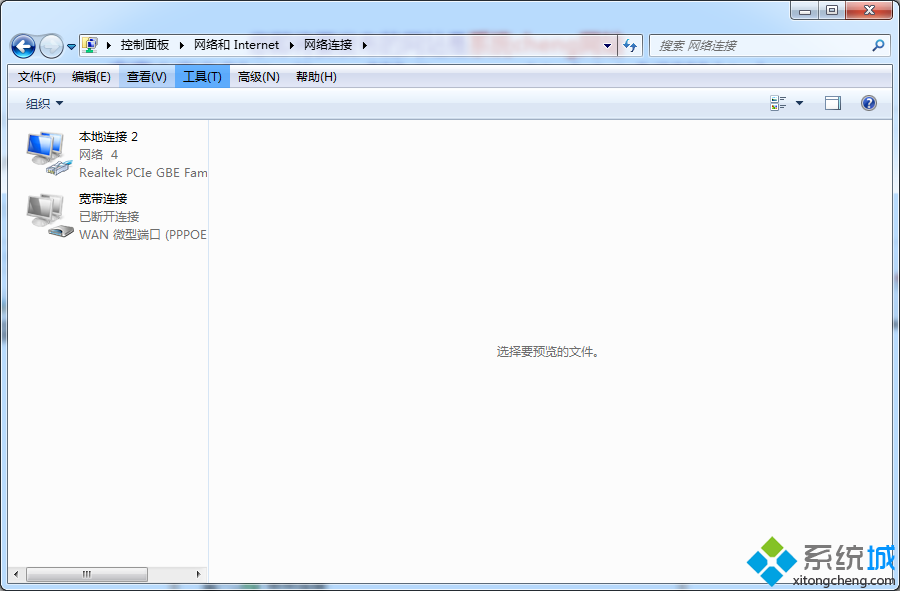Image resolution: width=900 pixels, height=591 pixels.
Task: Click 网络和 Internet breadcrumb segment
Action: tap(236, 45)
